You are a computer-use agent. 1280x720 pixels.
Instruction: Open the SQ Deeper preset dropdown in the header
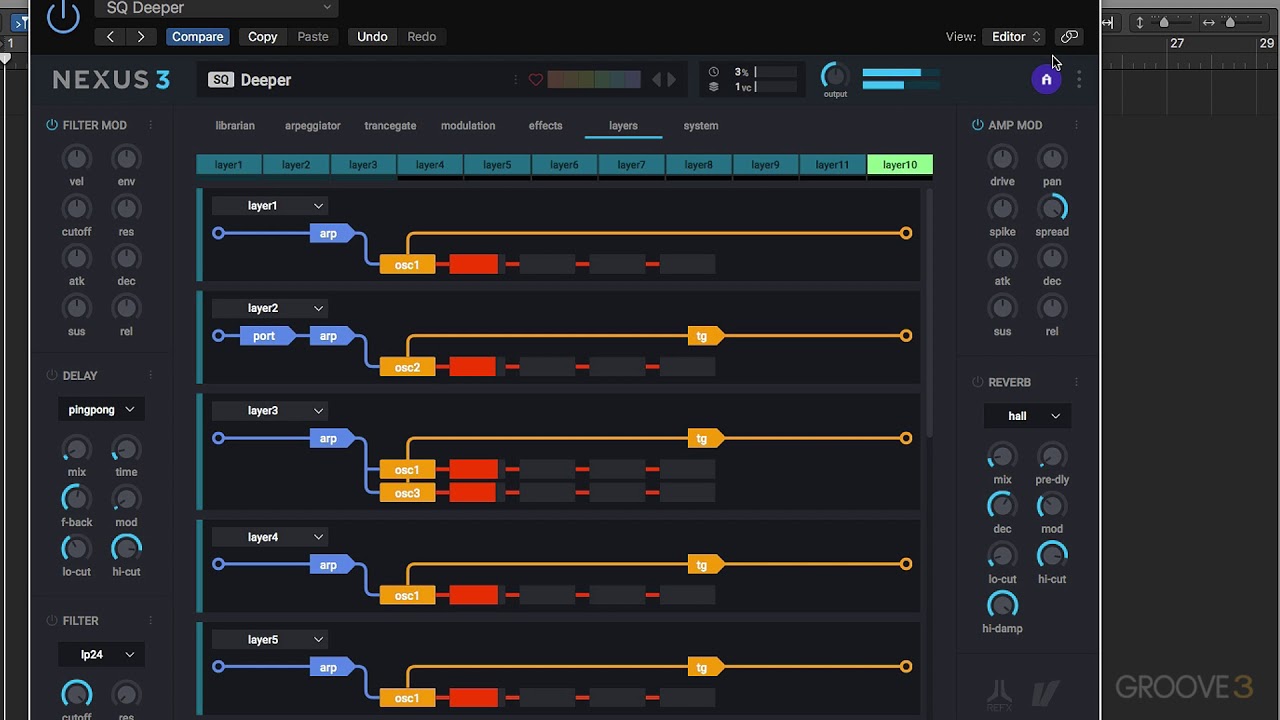coord(217,9)
